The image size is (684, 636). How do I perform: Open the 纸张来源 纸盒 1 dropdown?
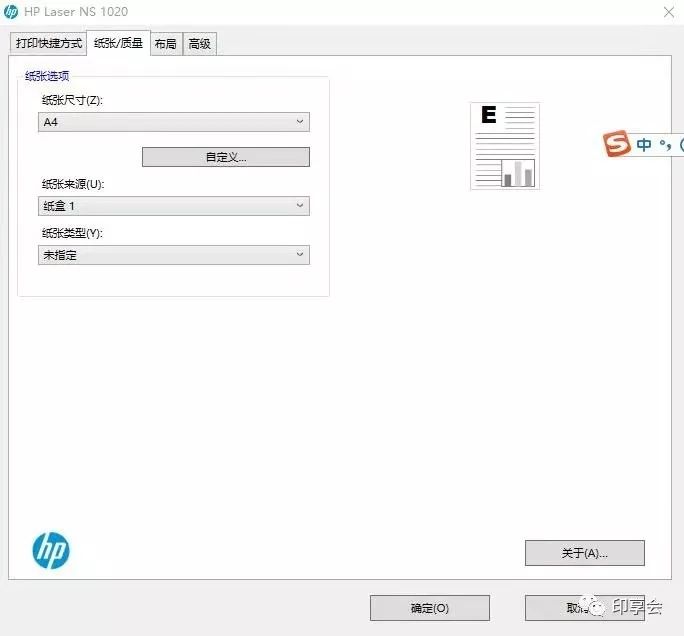pyautogui.click(x=174, y=206)
